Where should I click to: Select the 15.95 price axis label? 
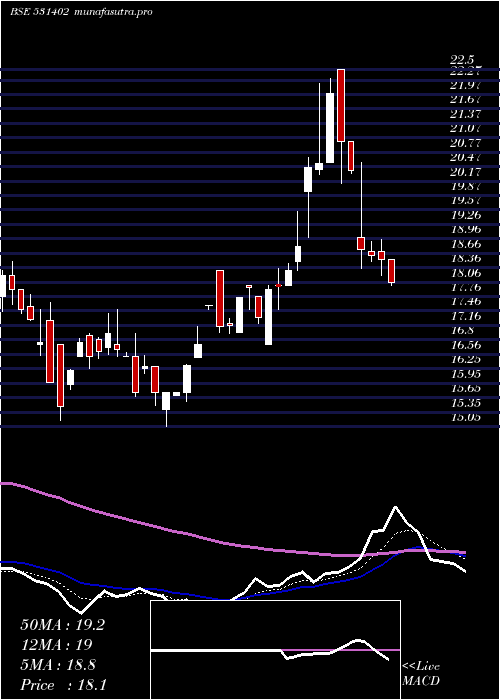click(466, 374)
